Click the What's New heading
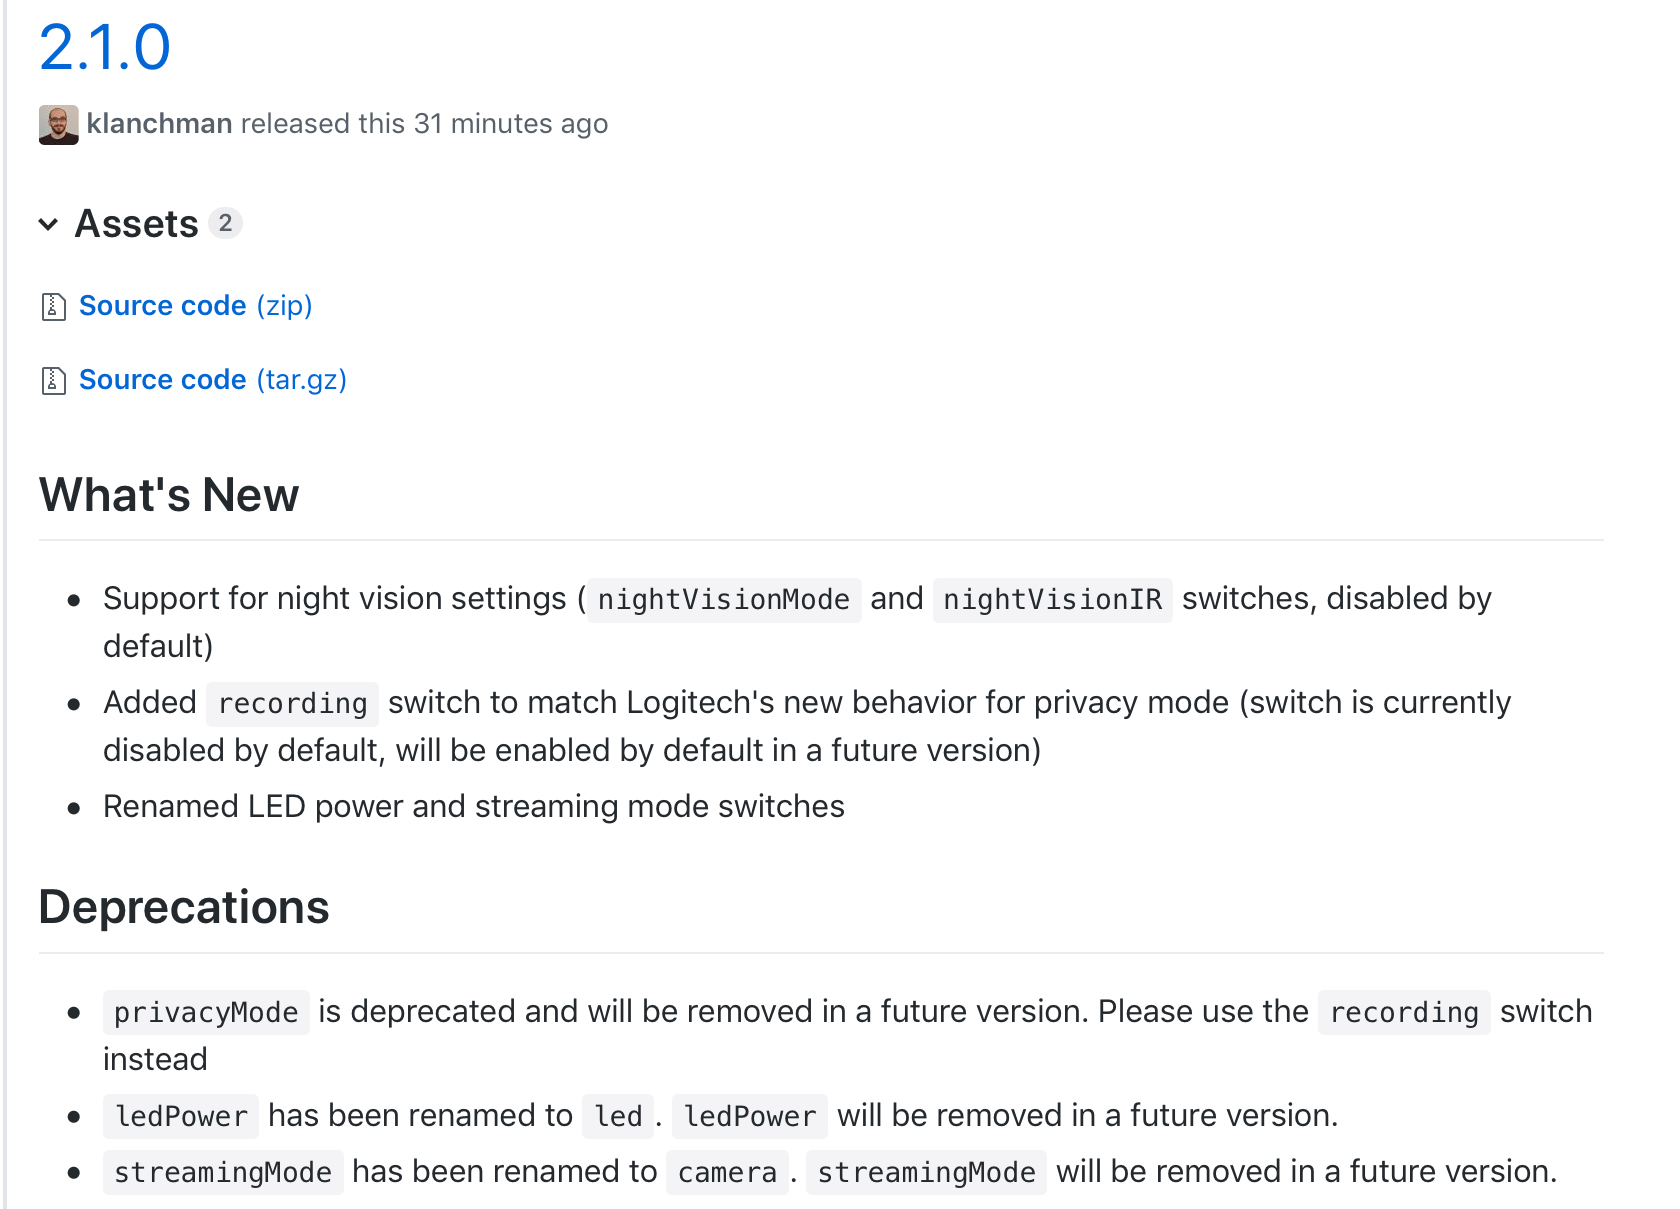1680x1209 pixels. [169, 495]
